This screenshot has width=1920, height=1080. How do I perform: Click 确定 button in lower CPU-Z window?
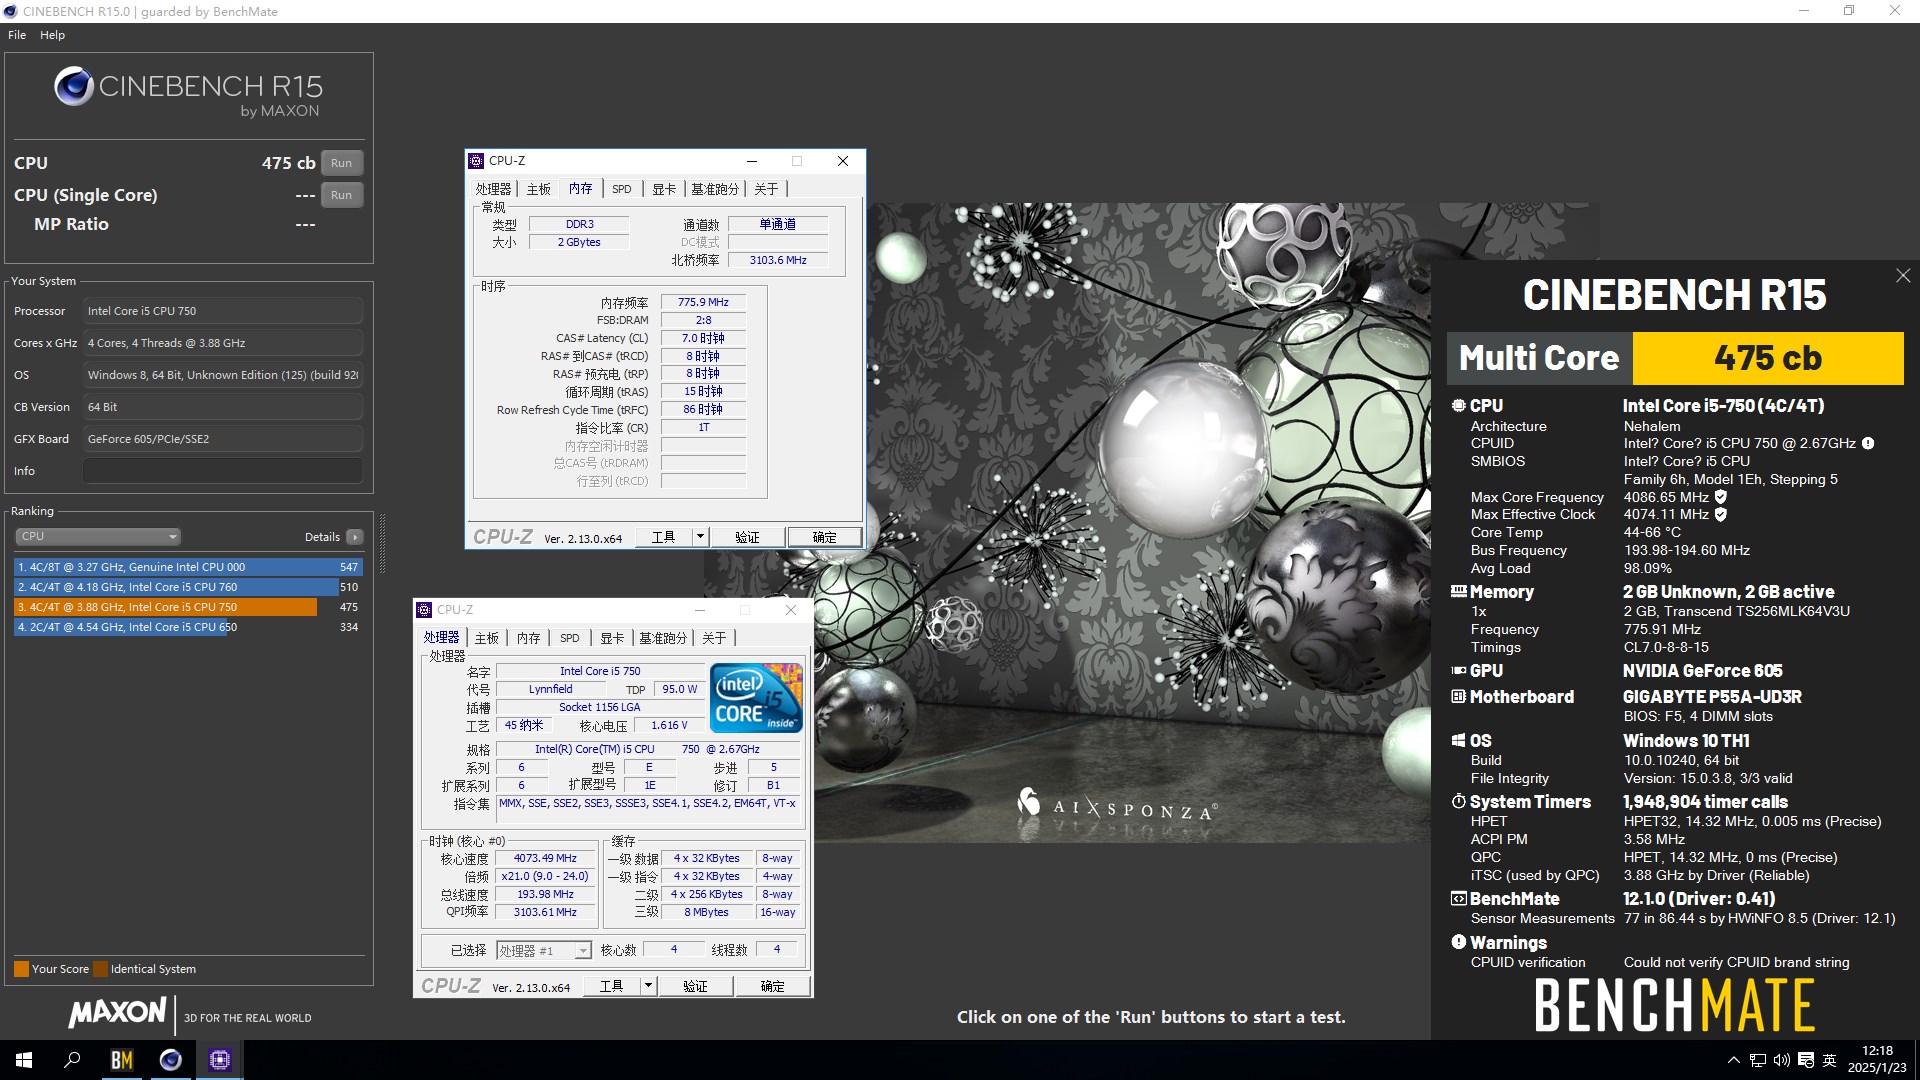pyautogui.click(x=772, y=986)
